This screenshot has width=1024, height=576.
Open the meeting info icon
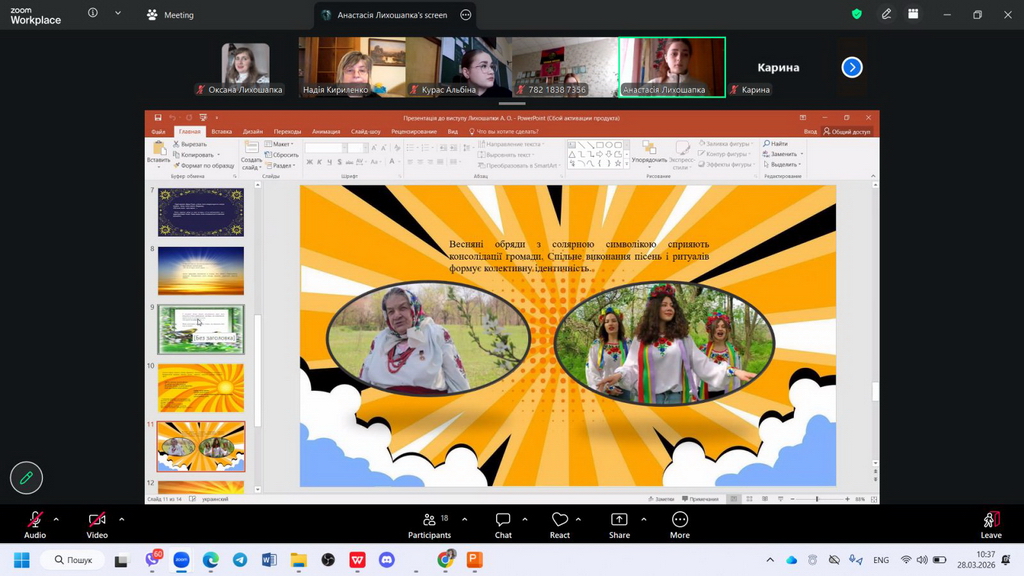(93, 15)
